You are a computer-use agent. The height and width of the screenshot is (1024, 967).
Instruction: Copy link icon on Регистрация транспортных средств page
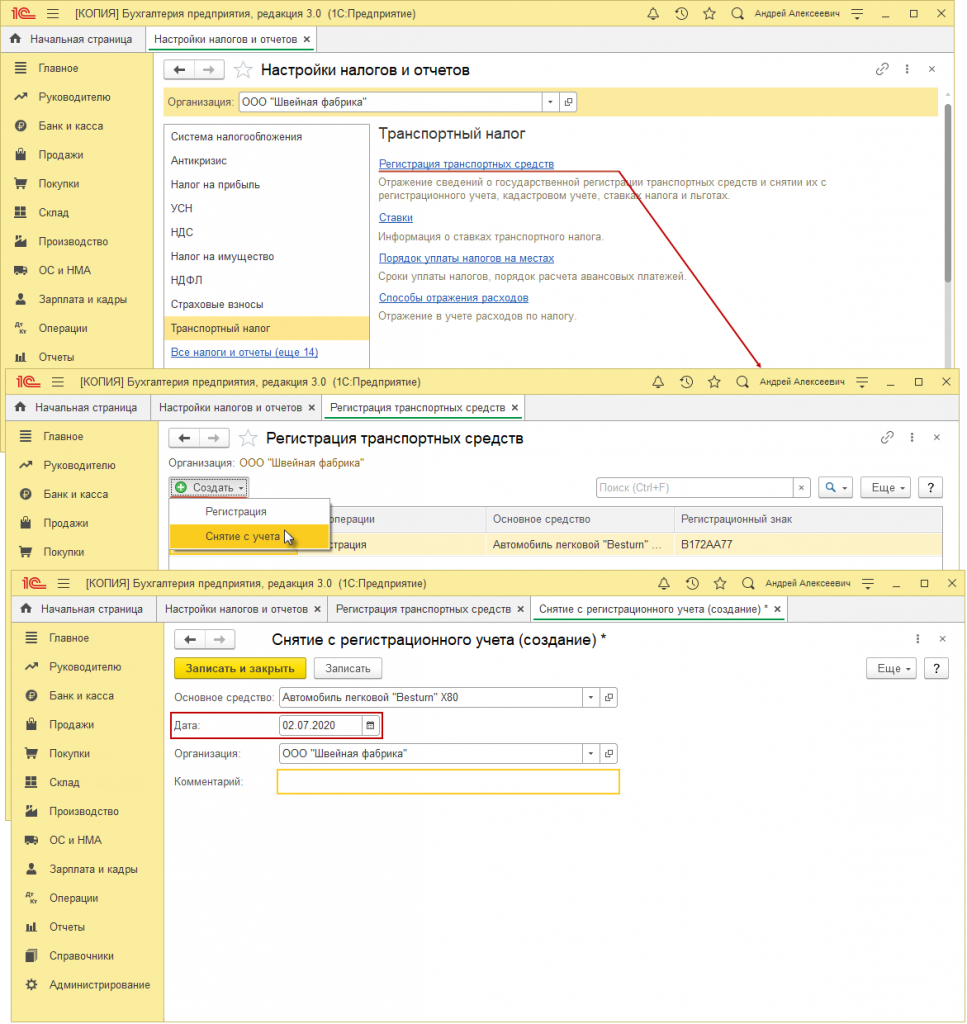887,438
